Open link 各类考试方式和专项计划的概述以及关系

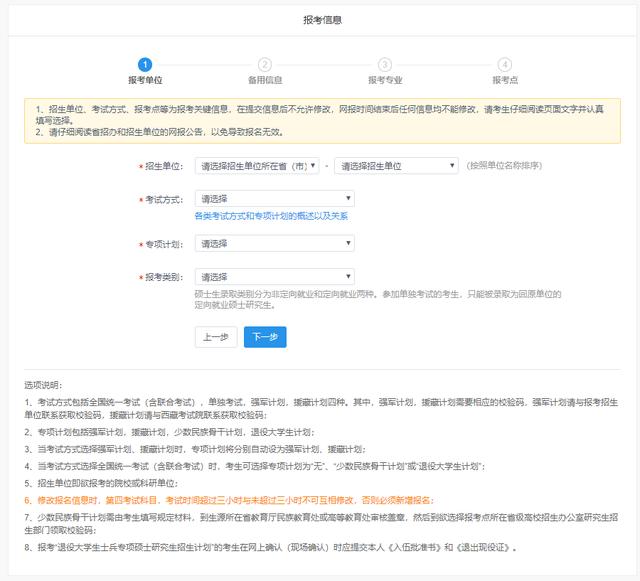tap(271, 216)
